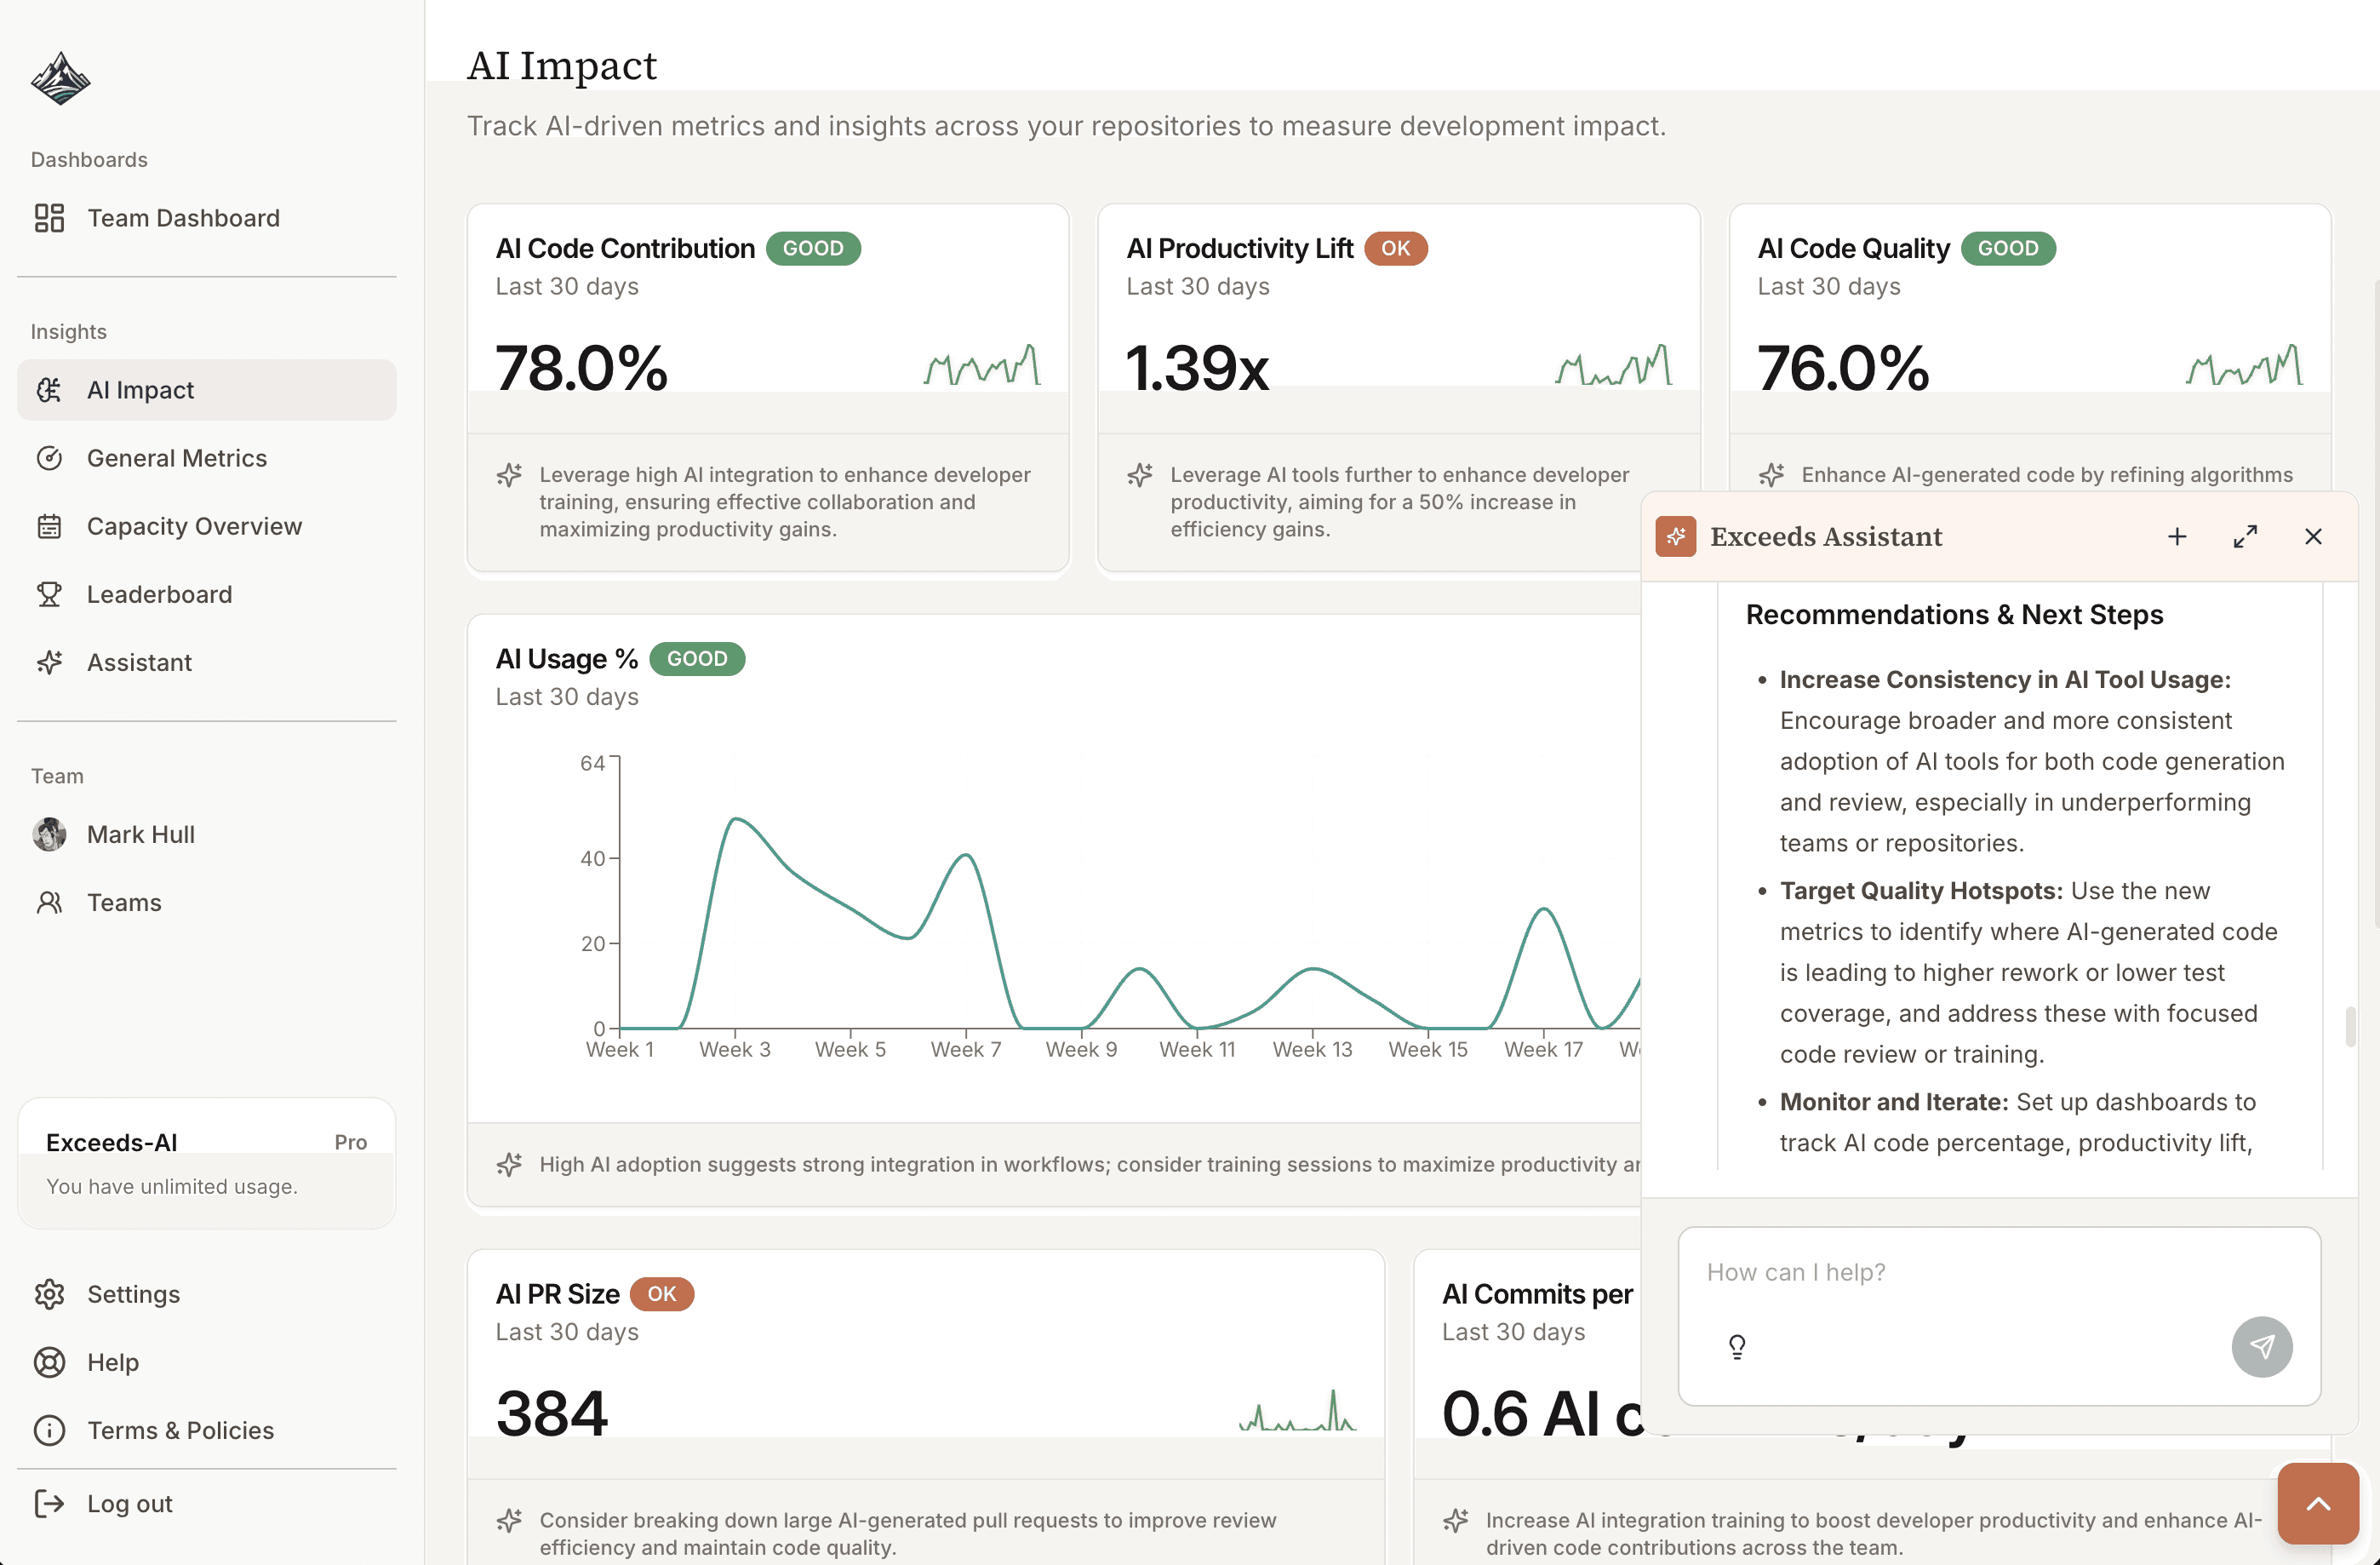
Task: Click the Assistant sparkle icon in sidebar
Action: (x=49, y=662)
